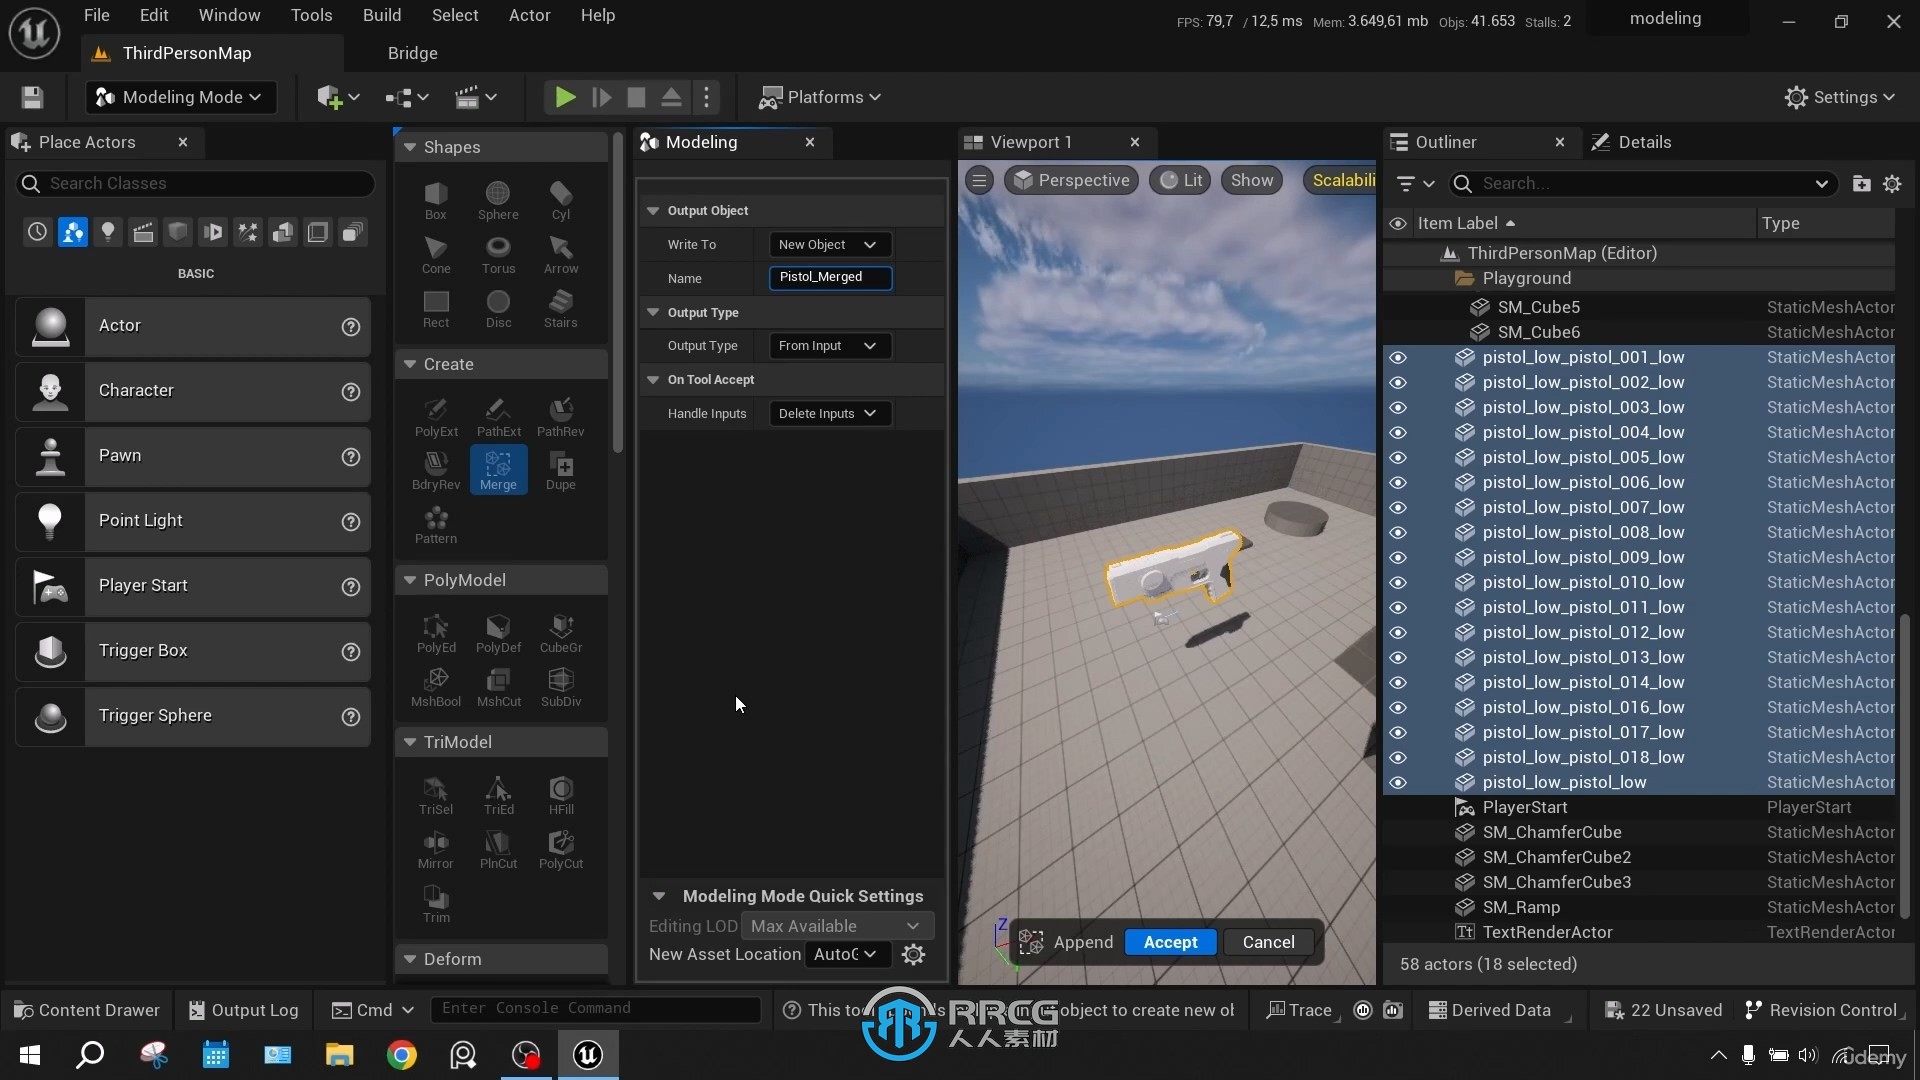Select the Cylinder shape tool
Viewport: 1920px width, 1080px height.
561,200
